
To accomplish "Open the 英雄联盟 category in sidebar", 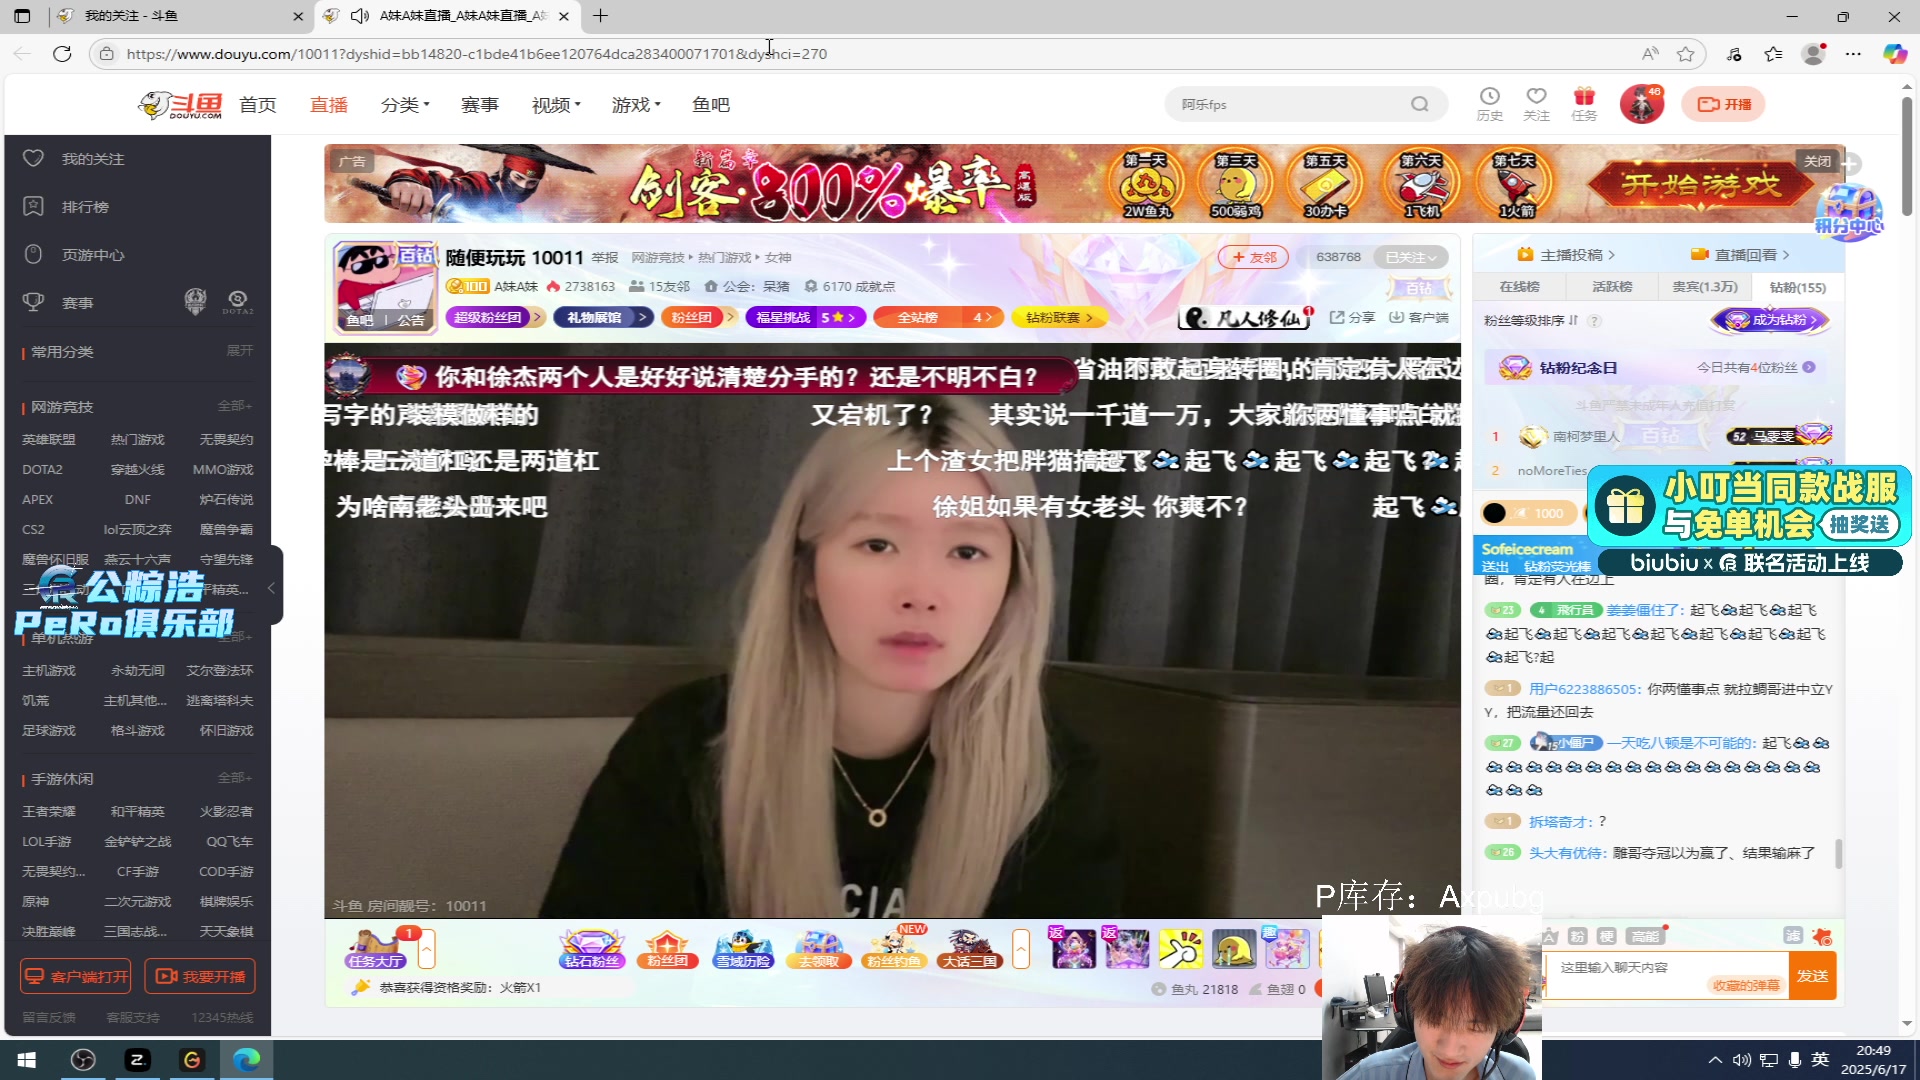I will click(49, 439).
